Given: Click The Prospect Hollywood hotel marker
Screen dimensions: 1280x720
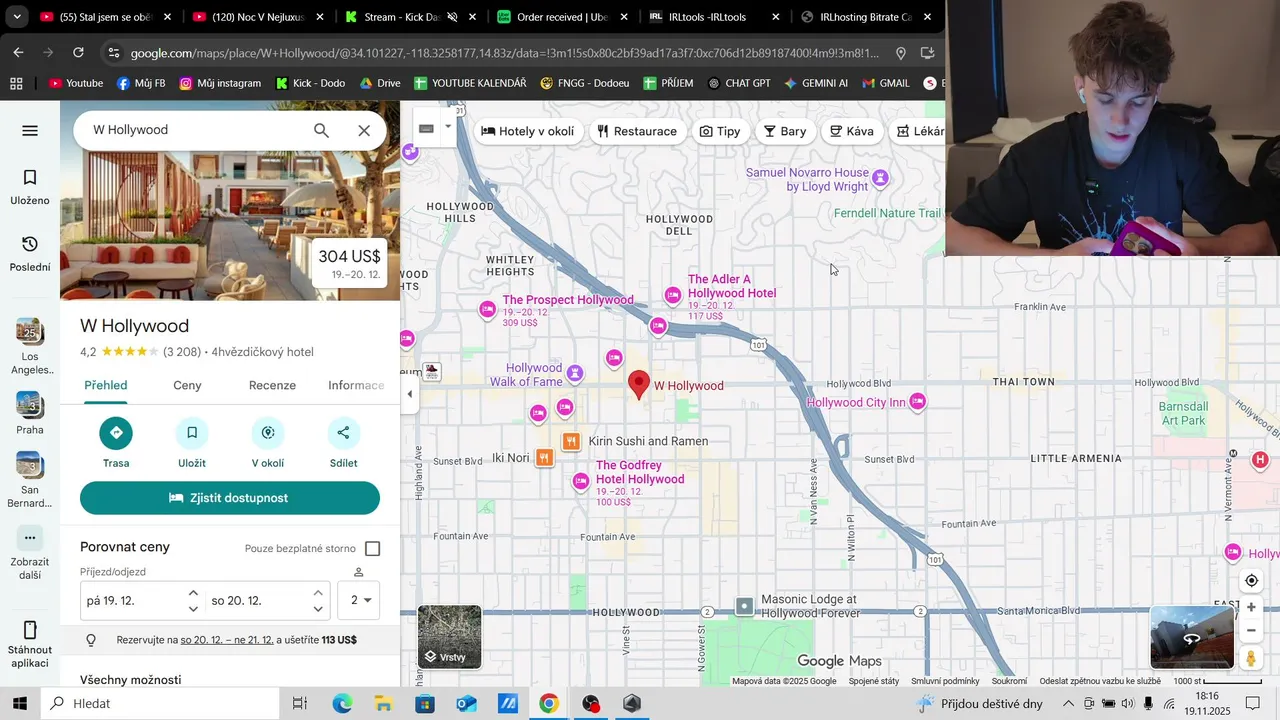Looking at the screenshot, I should tap(488, 310).
